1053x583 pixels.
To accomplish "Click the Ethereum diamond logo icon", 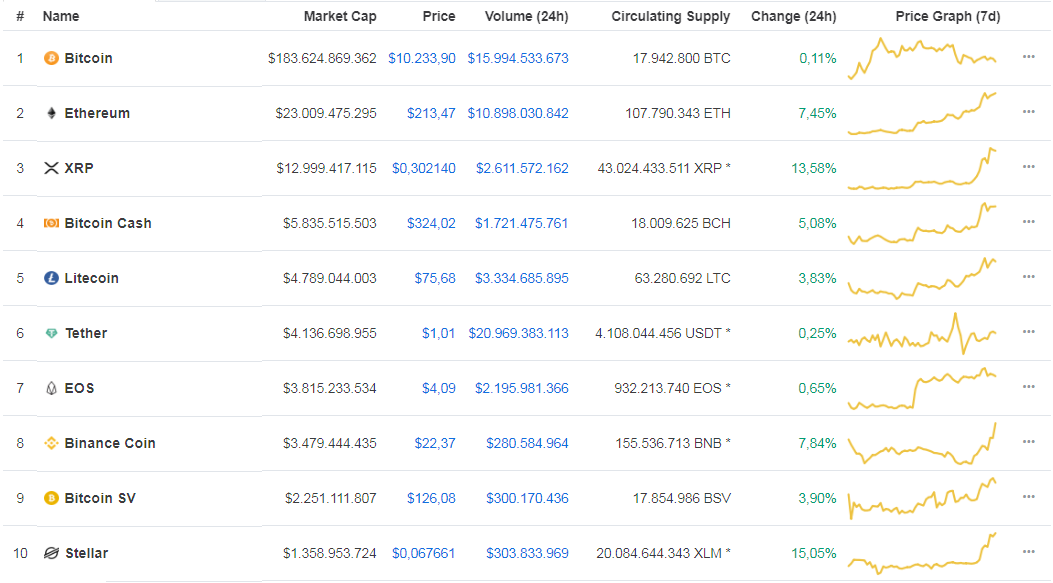I will tap(51, 113).
